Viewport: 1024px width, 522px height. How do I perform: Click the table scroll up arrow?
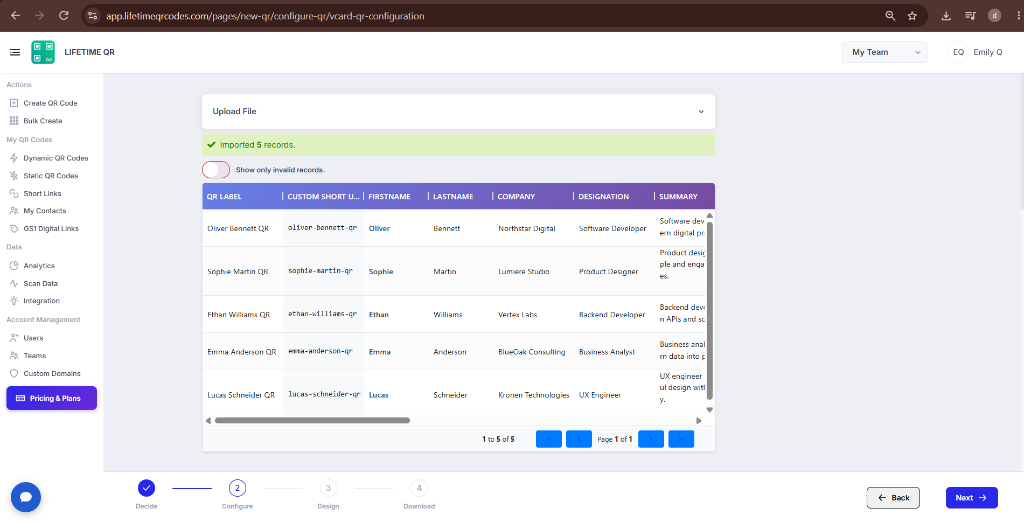[710, 215]
